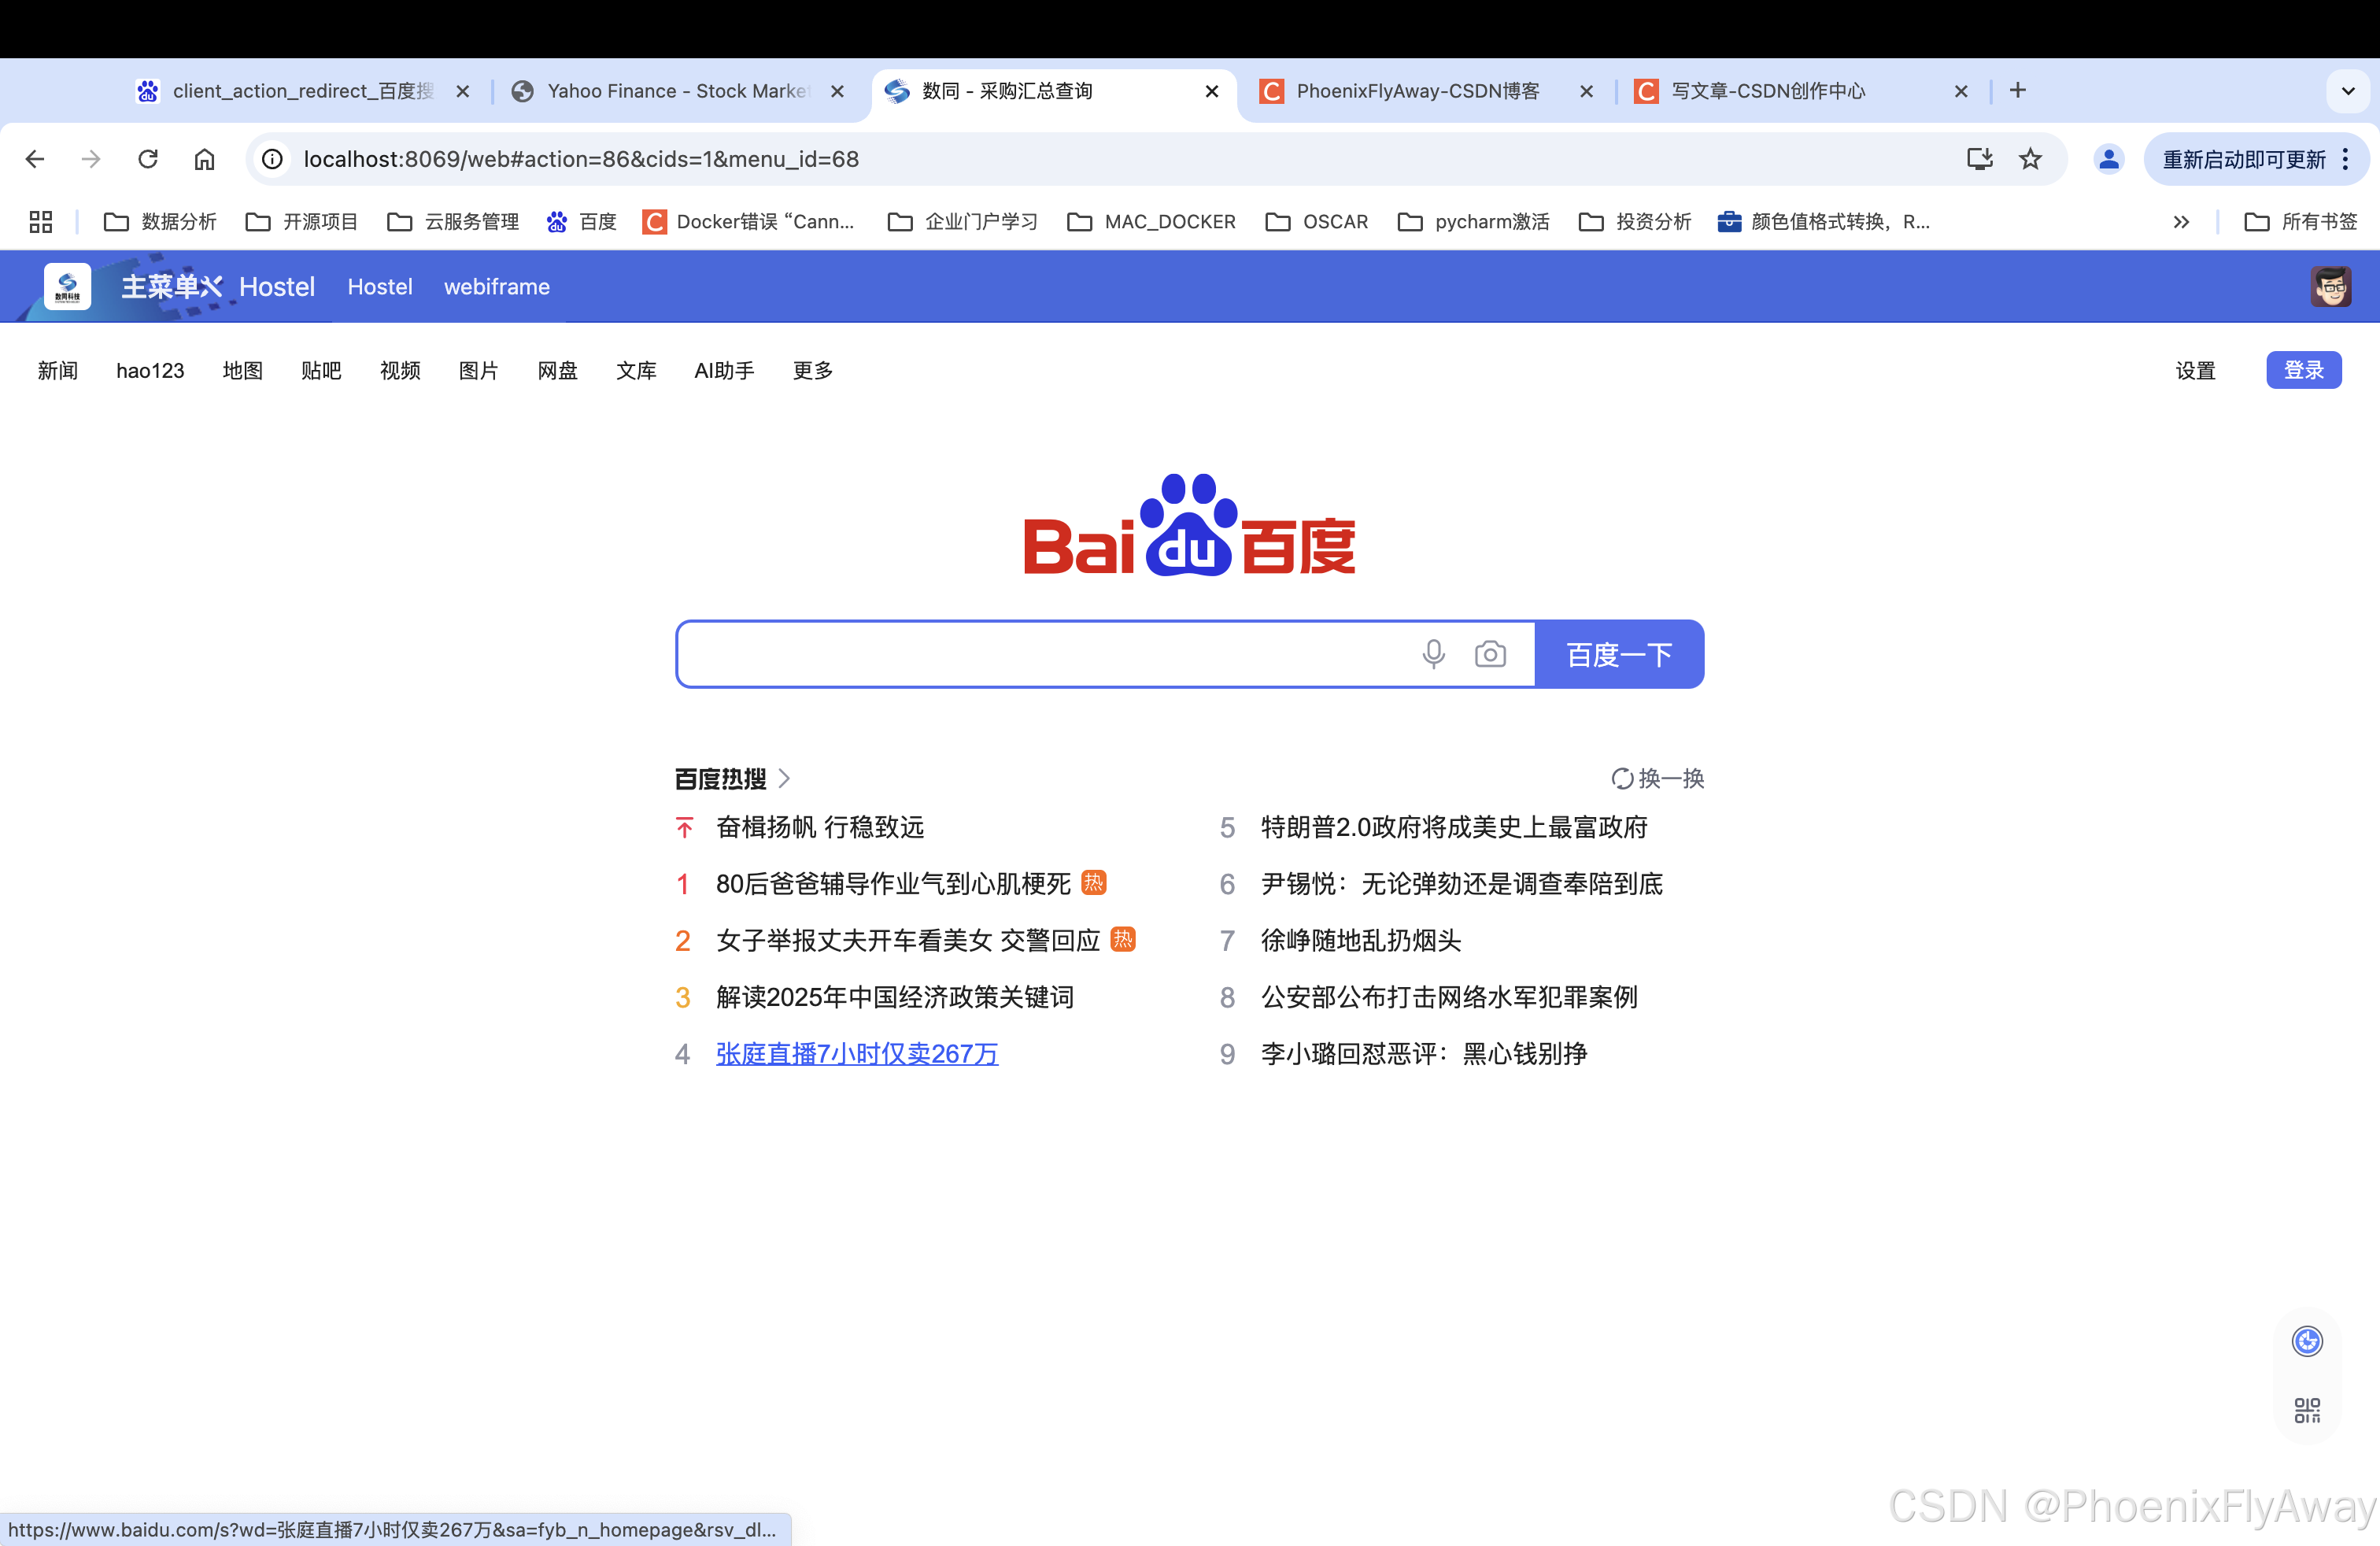Open the hot search link 张庭直播7小时仅卖267万

856,1053
